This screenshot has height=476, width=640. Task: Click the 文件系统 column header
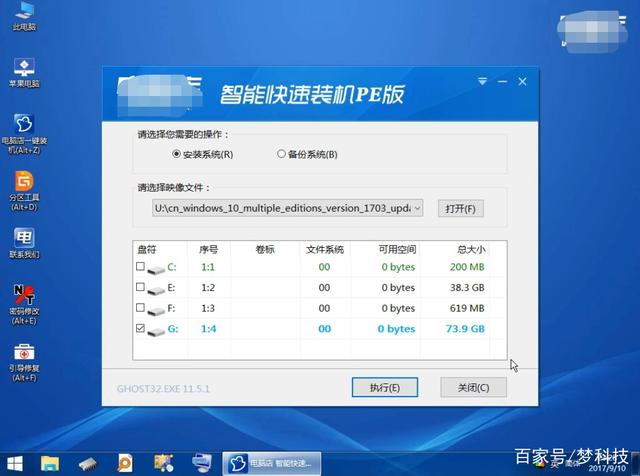325,249
